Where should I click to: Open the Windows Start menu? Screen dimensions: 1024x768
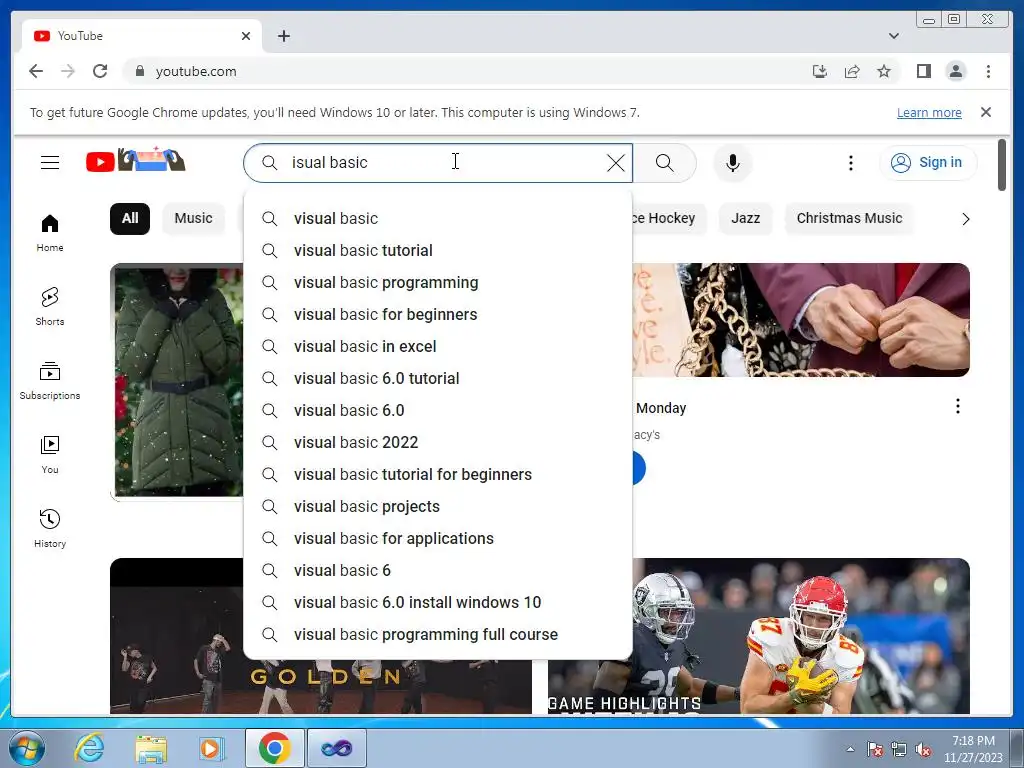(x=27, y=748)
